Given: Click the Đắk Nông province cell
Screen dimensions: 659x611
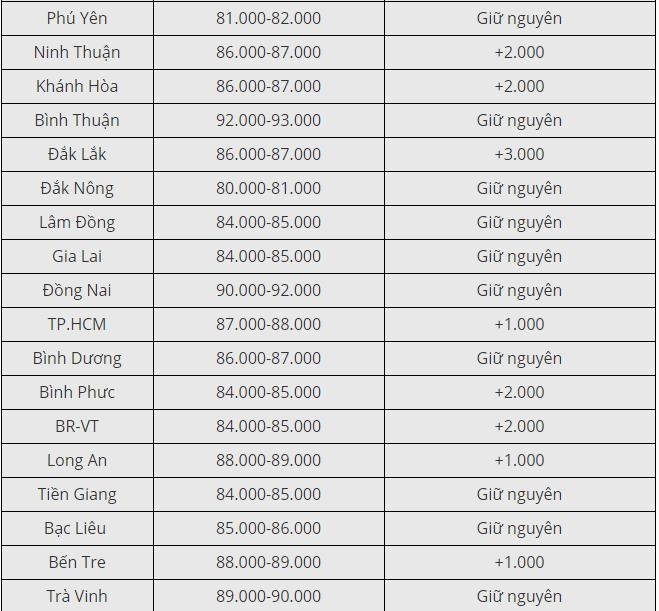Looking at the screenshot, I should coord(77,188).
